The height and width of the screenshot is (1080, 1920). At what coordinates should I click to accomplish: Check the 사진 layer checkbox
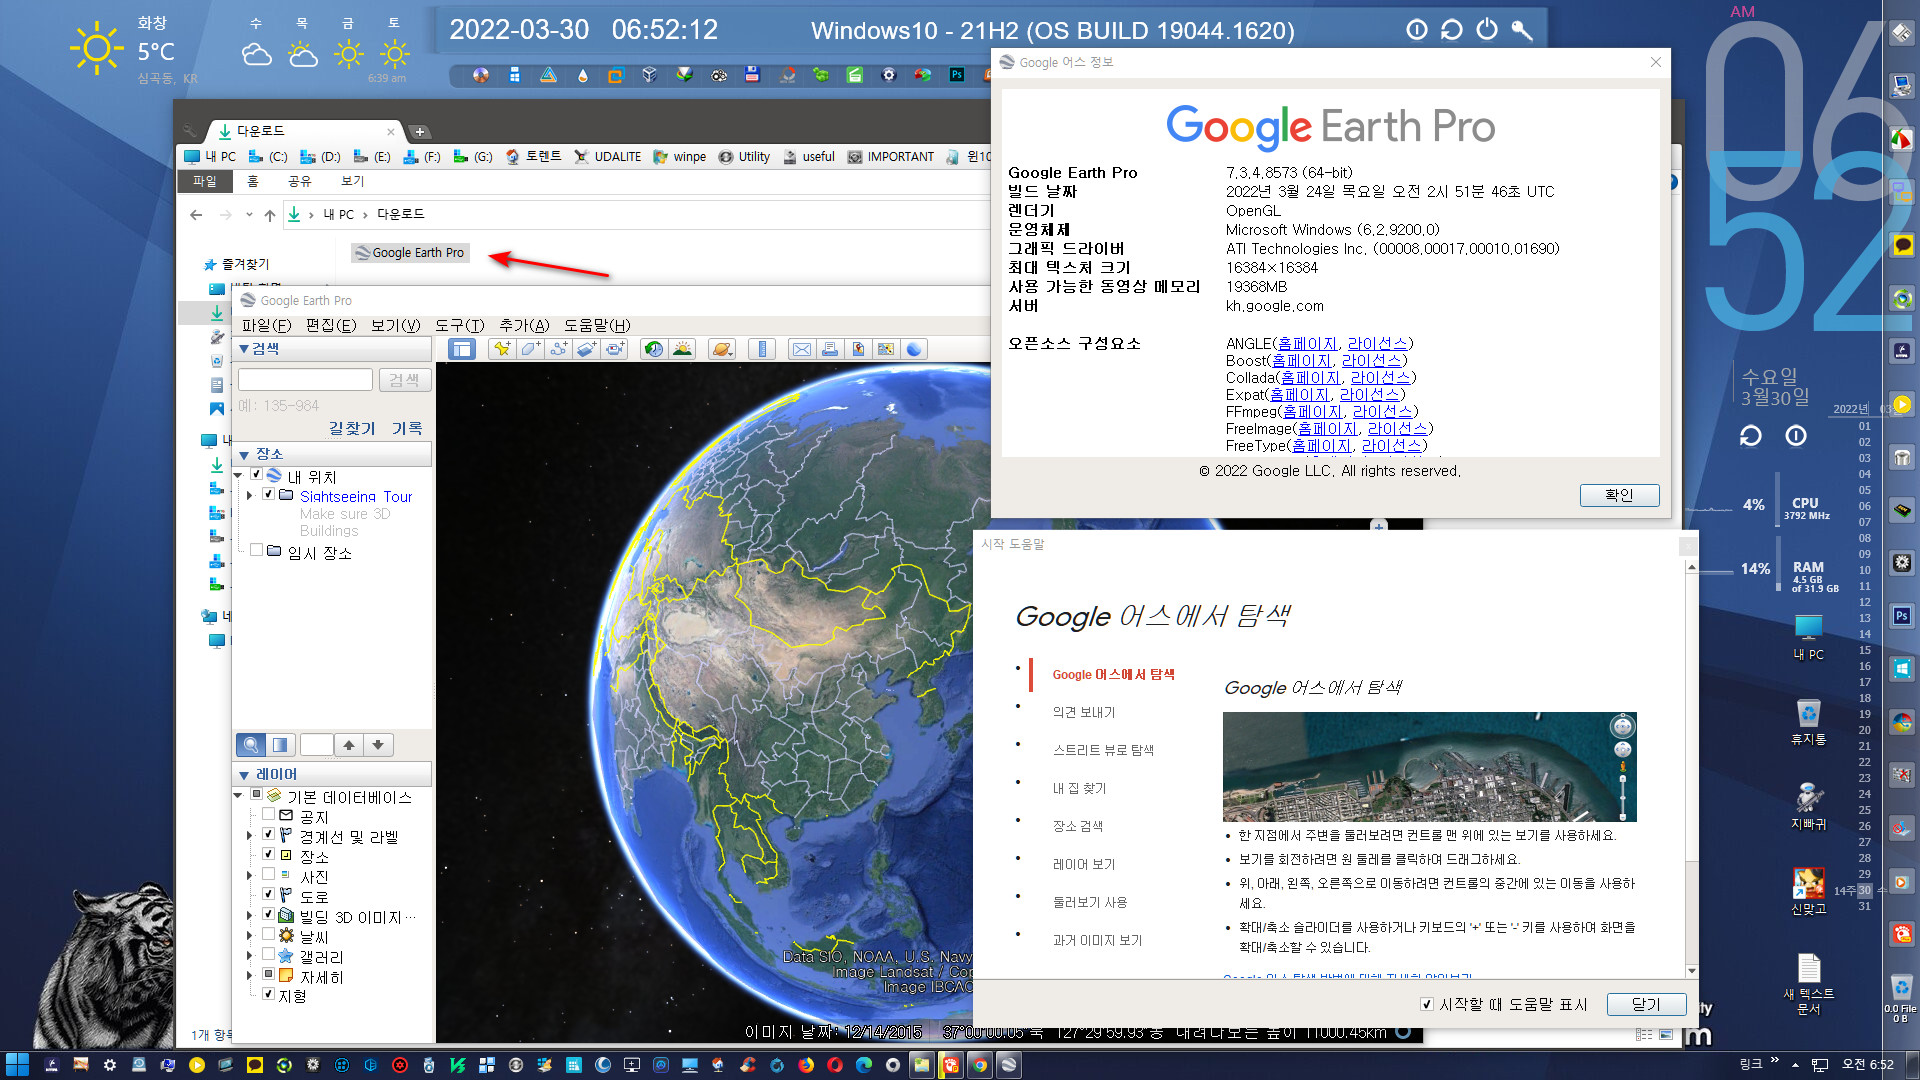(268, 874)
